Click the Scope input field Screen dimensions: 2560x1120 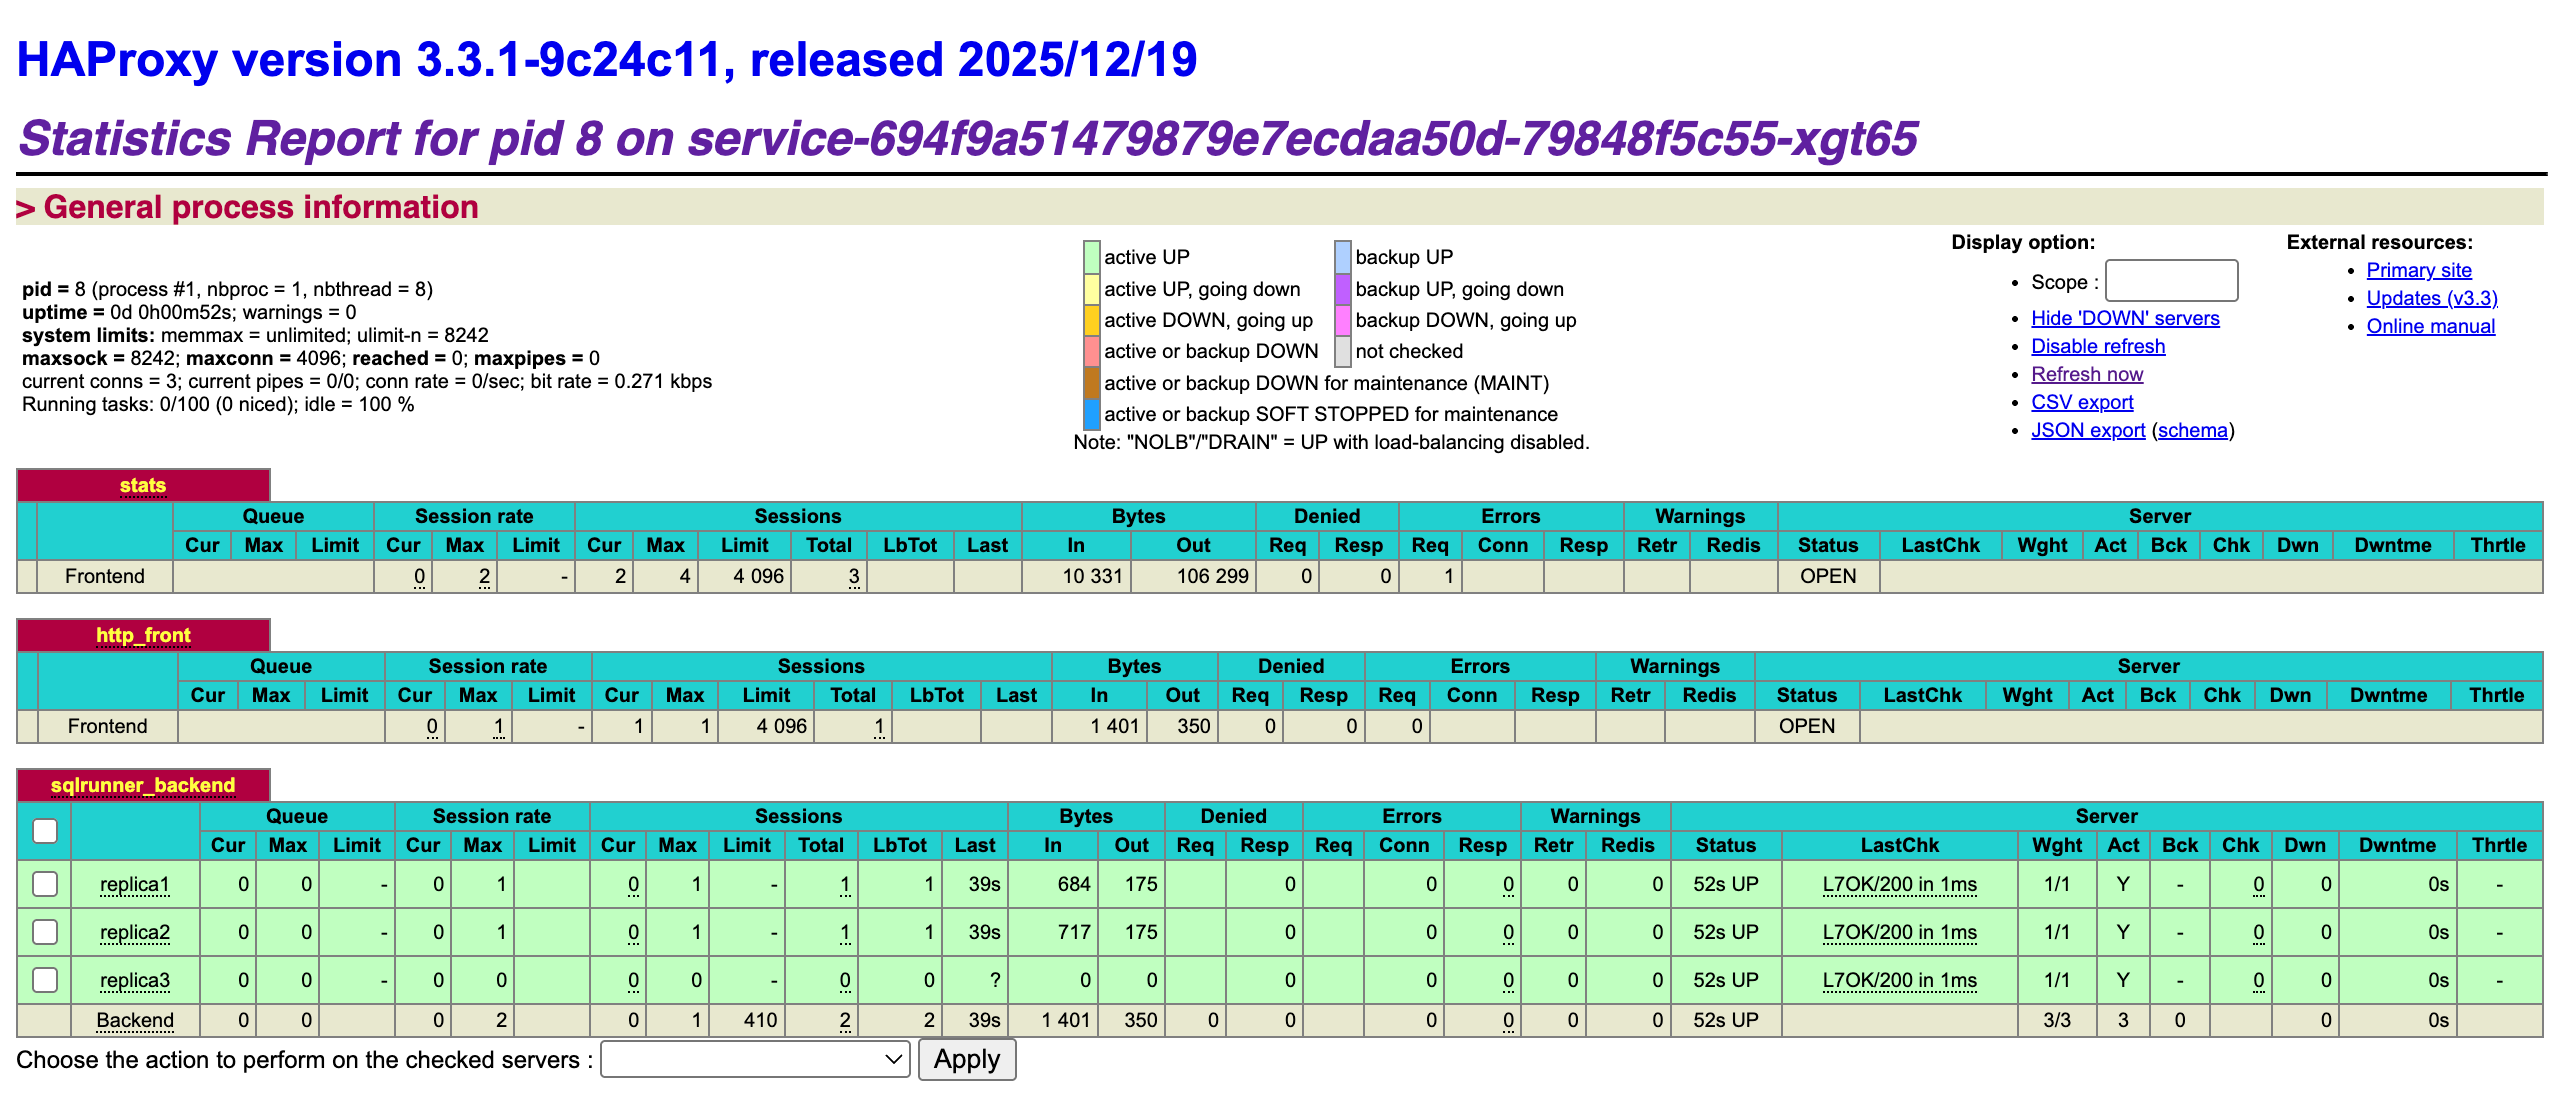click(x=2171, y=281)
